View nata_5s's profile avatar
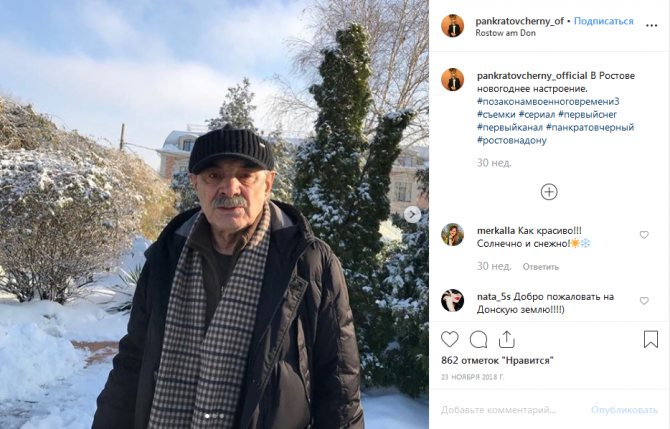 coord(453,300)
